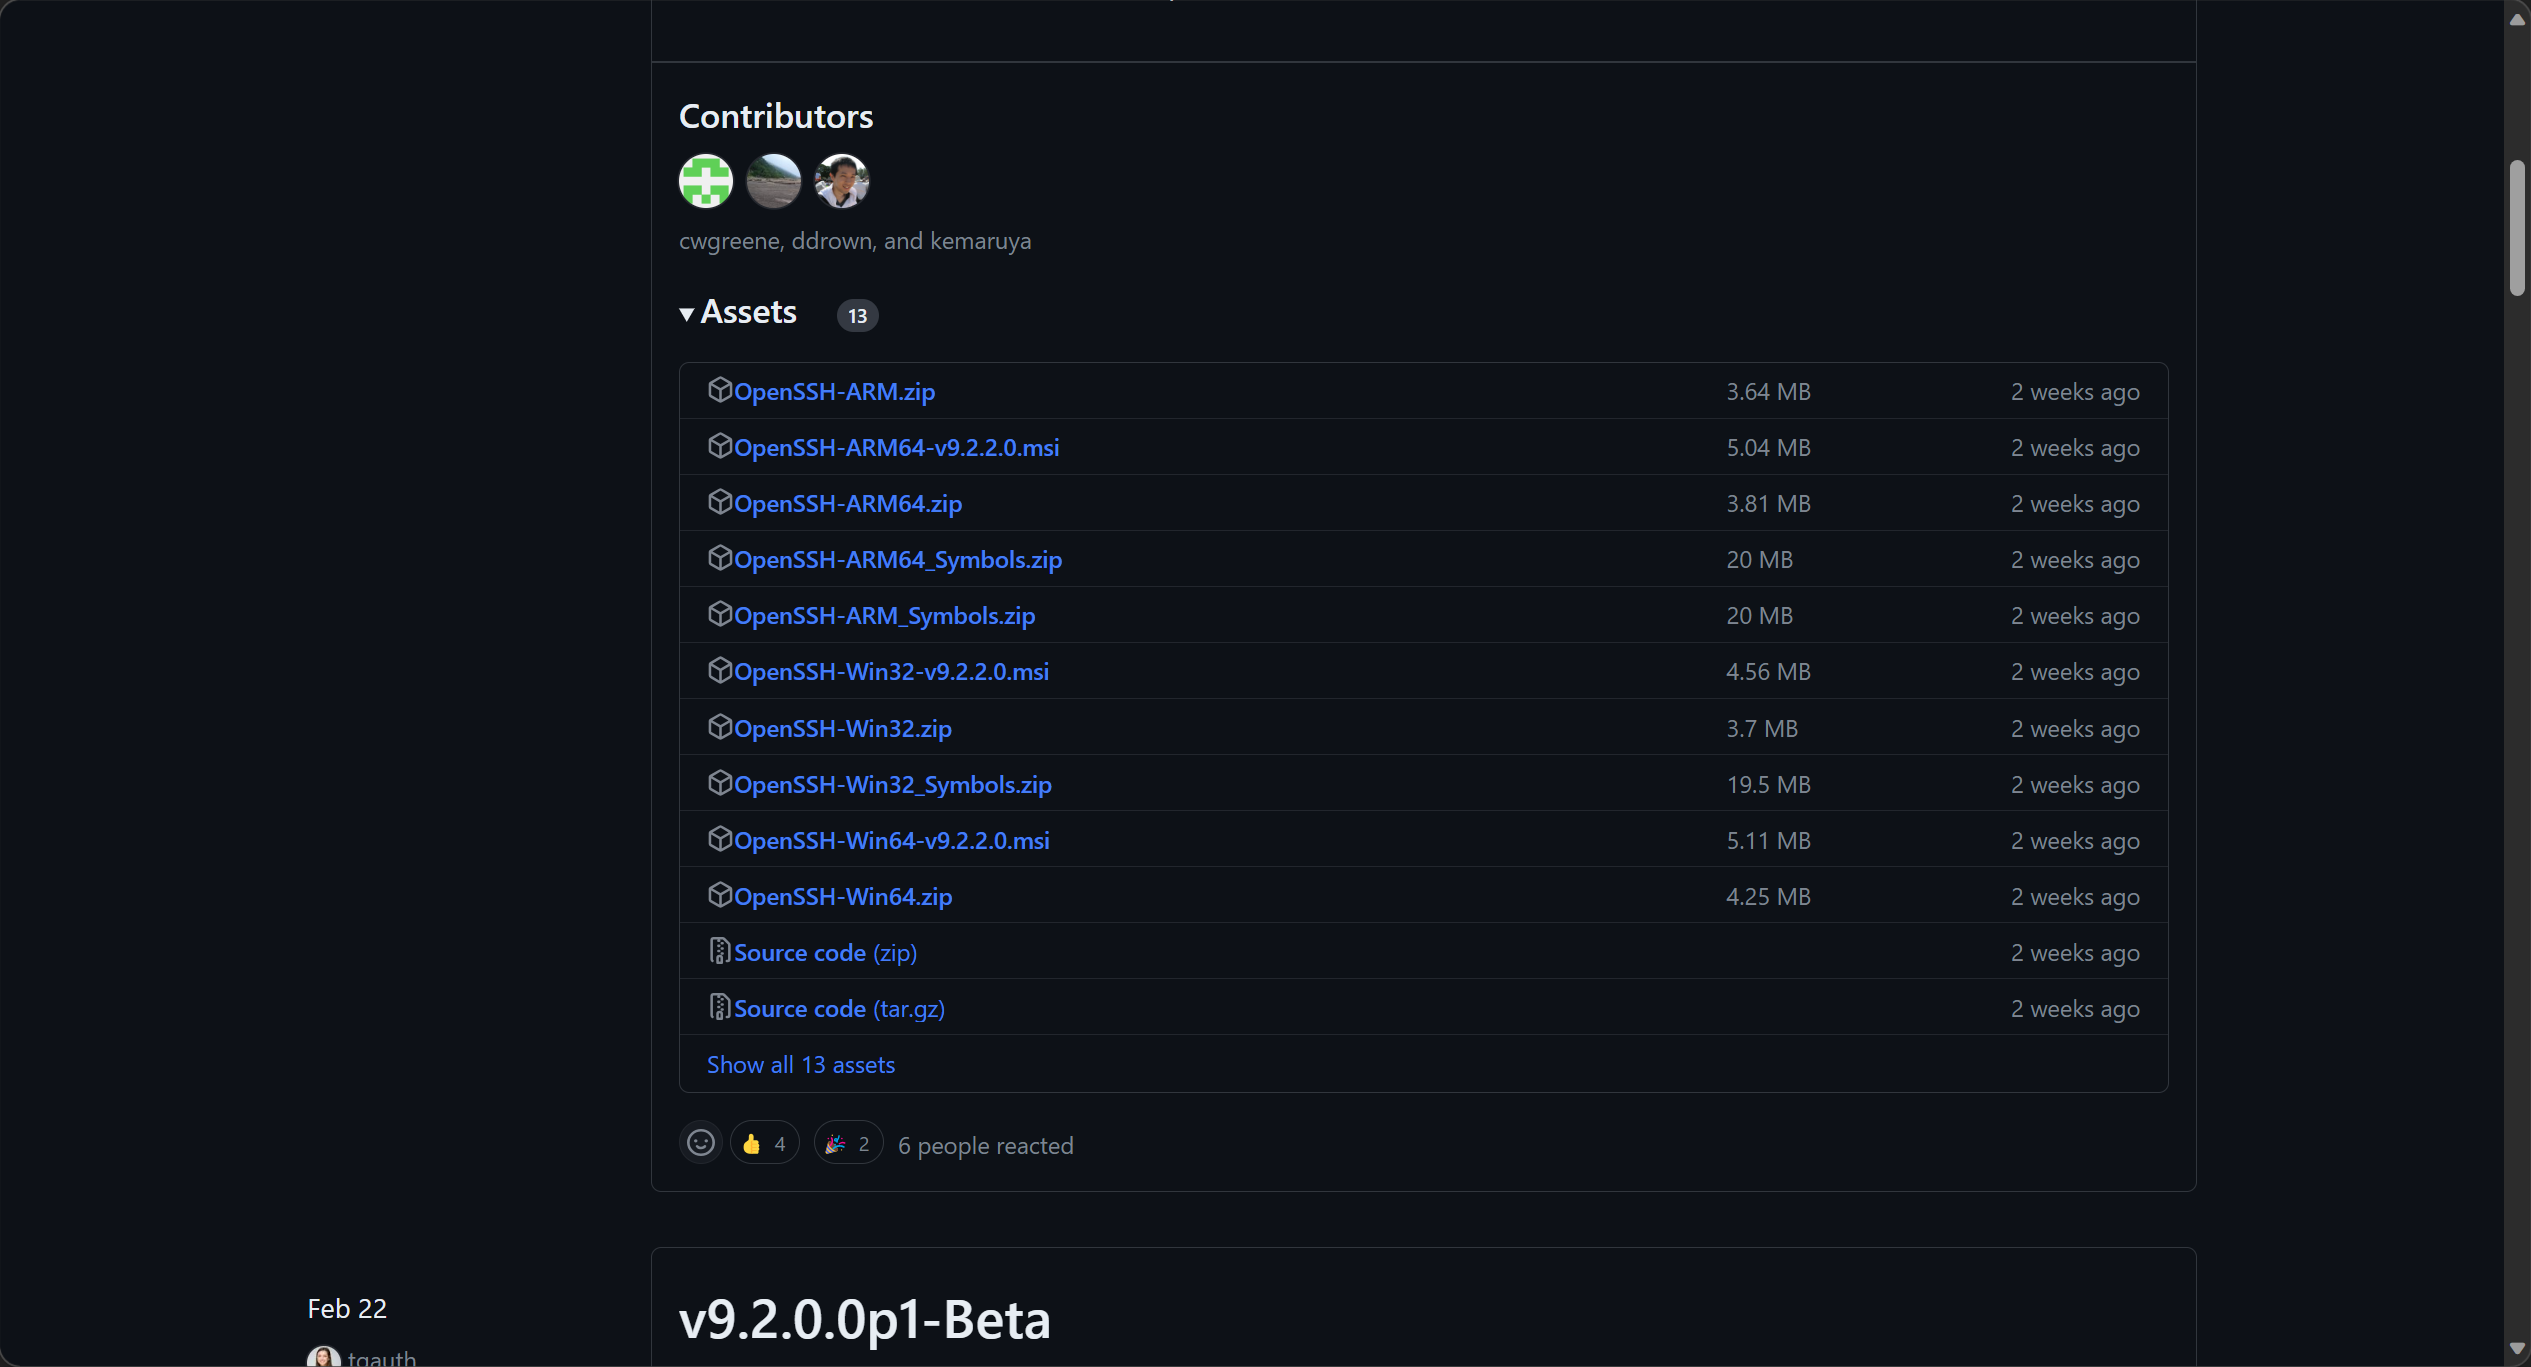
Task: Click cwgreene's green contributor avatar
Action: (706, 181)
